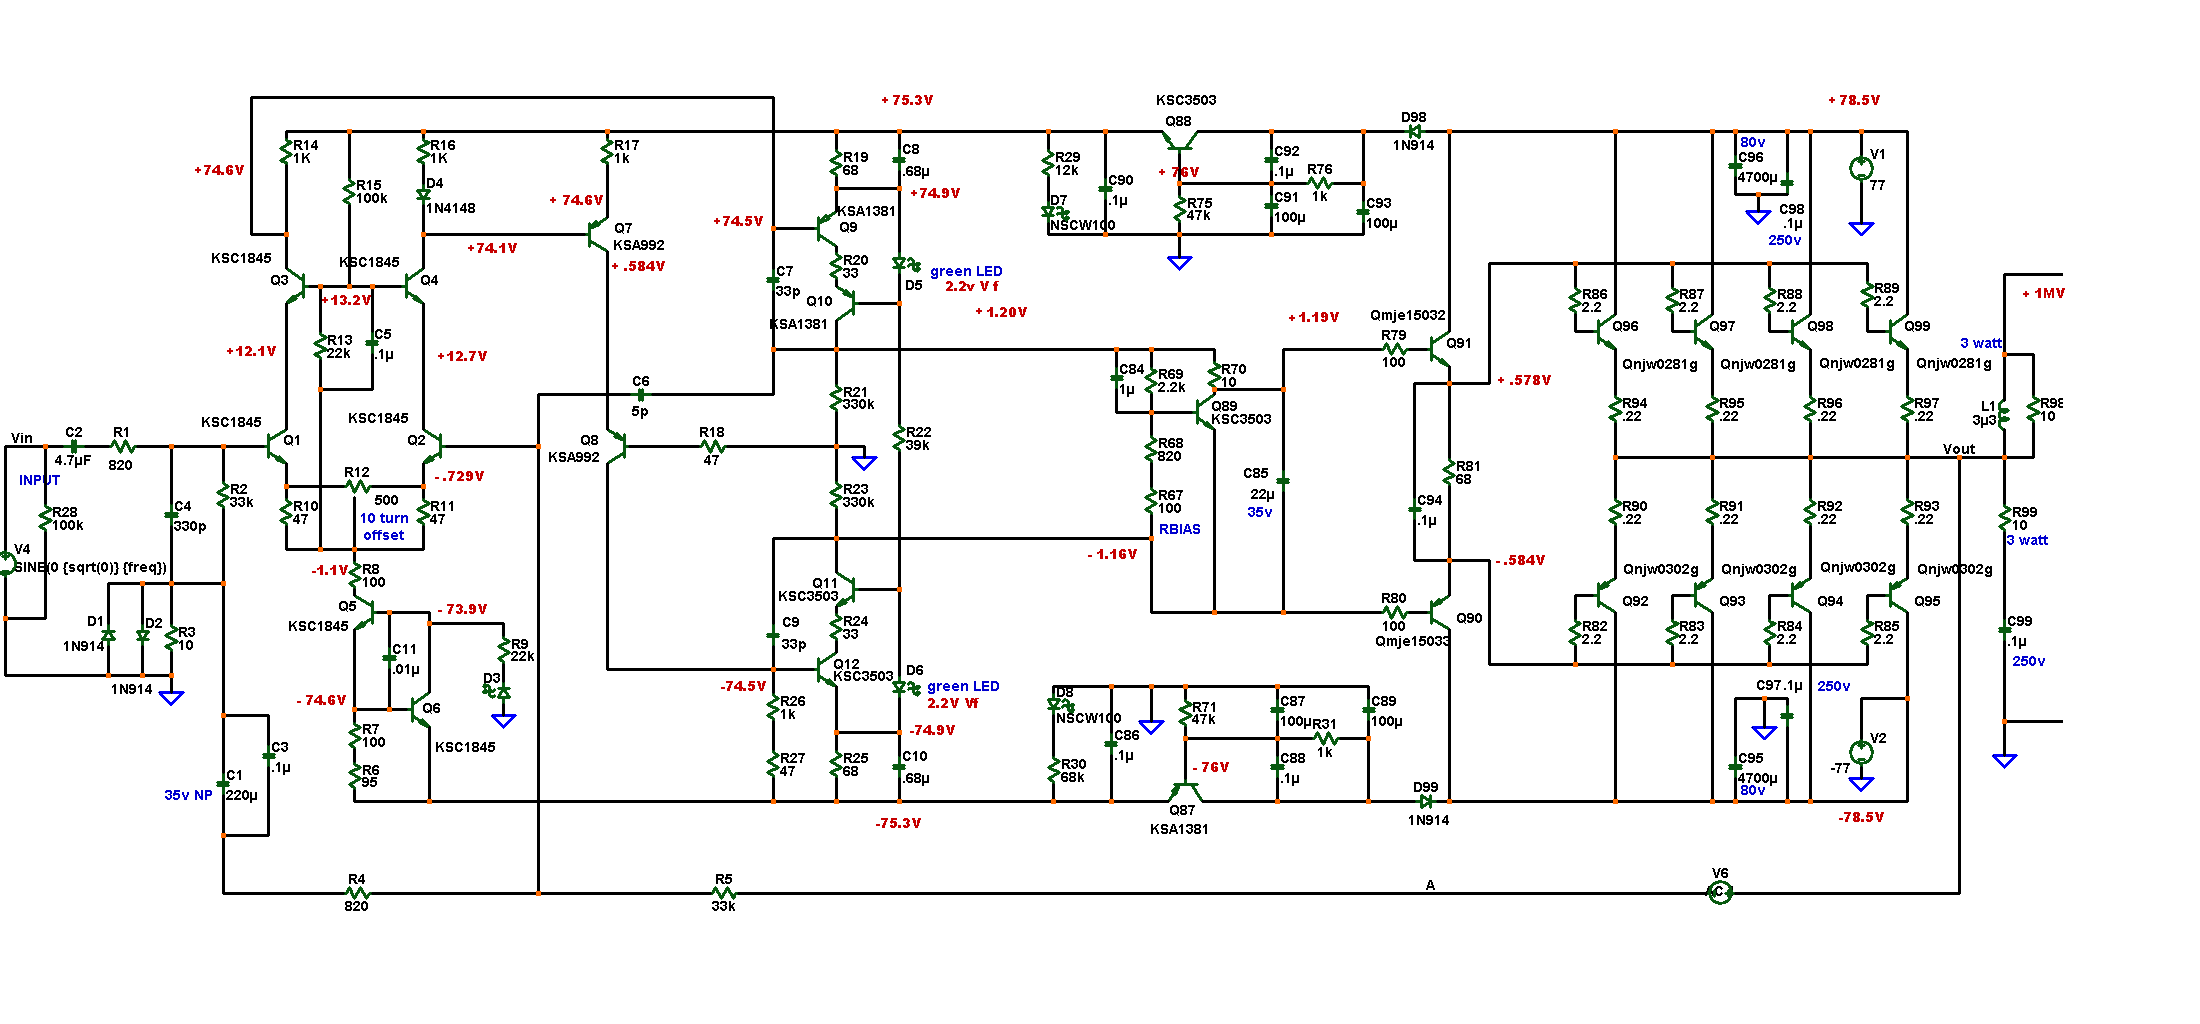Click the +74.1V voltage annotation
Image resolution: width=2200 pixels, height=1024 pixels.
[492, 248]
